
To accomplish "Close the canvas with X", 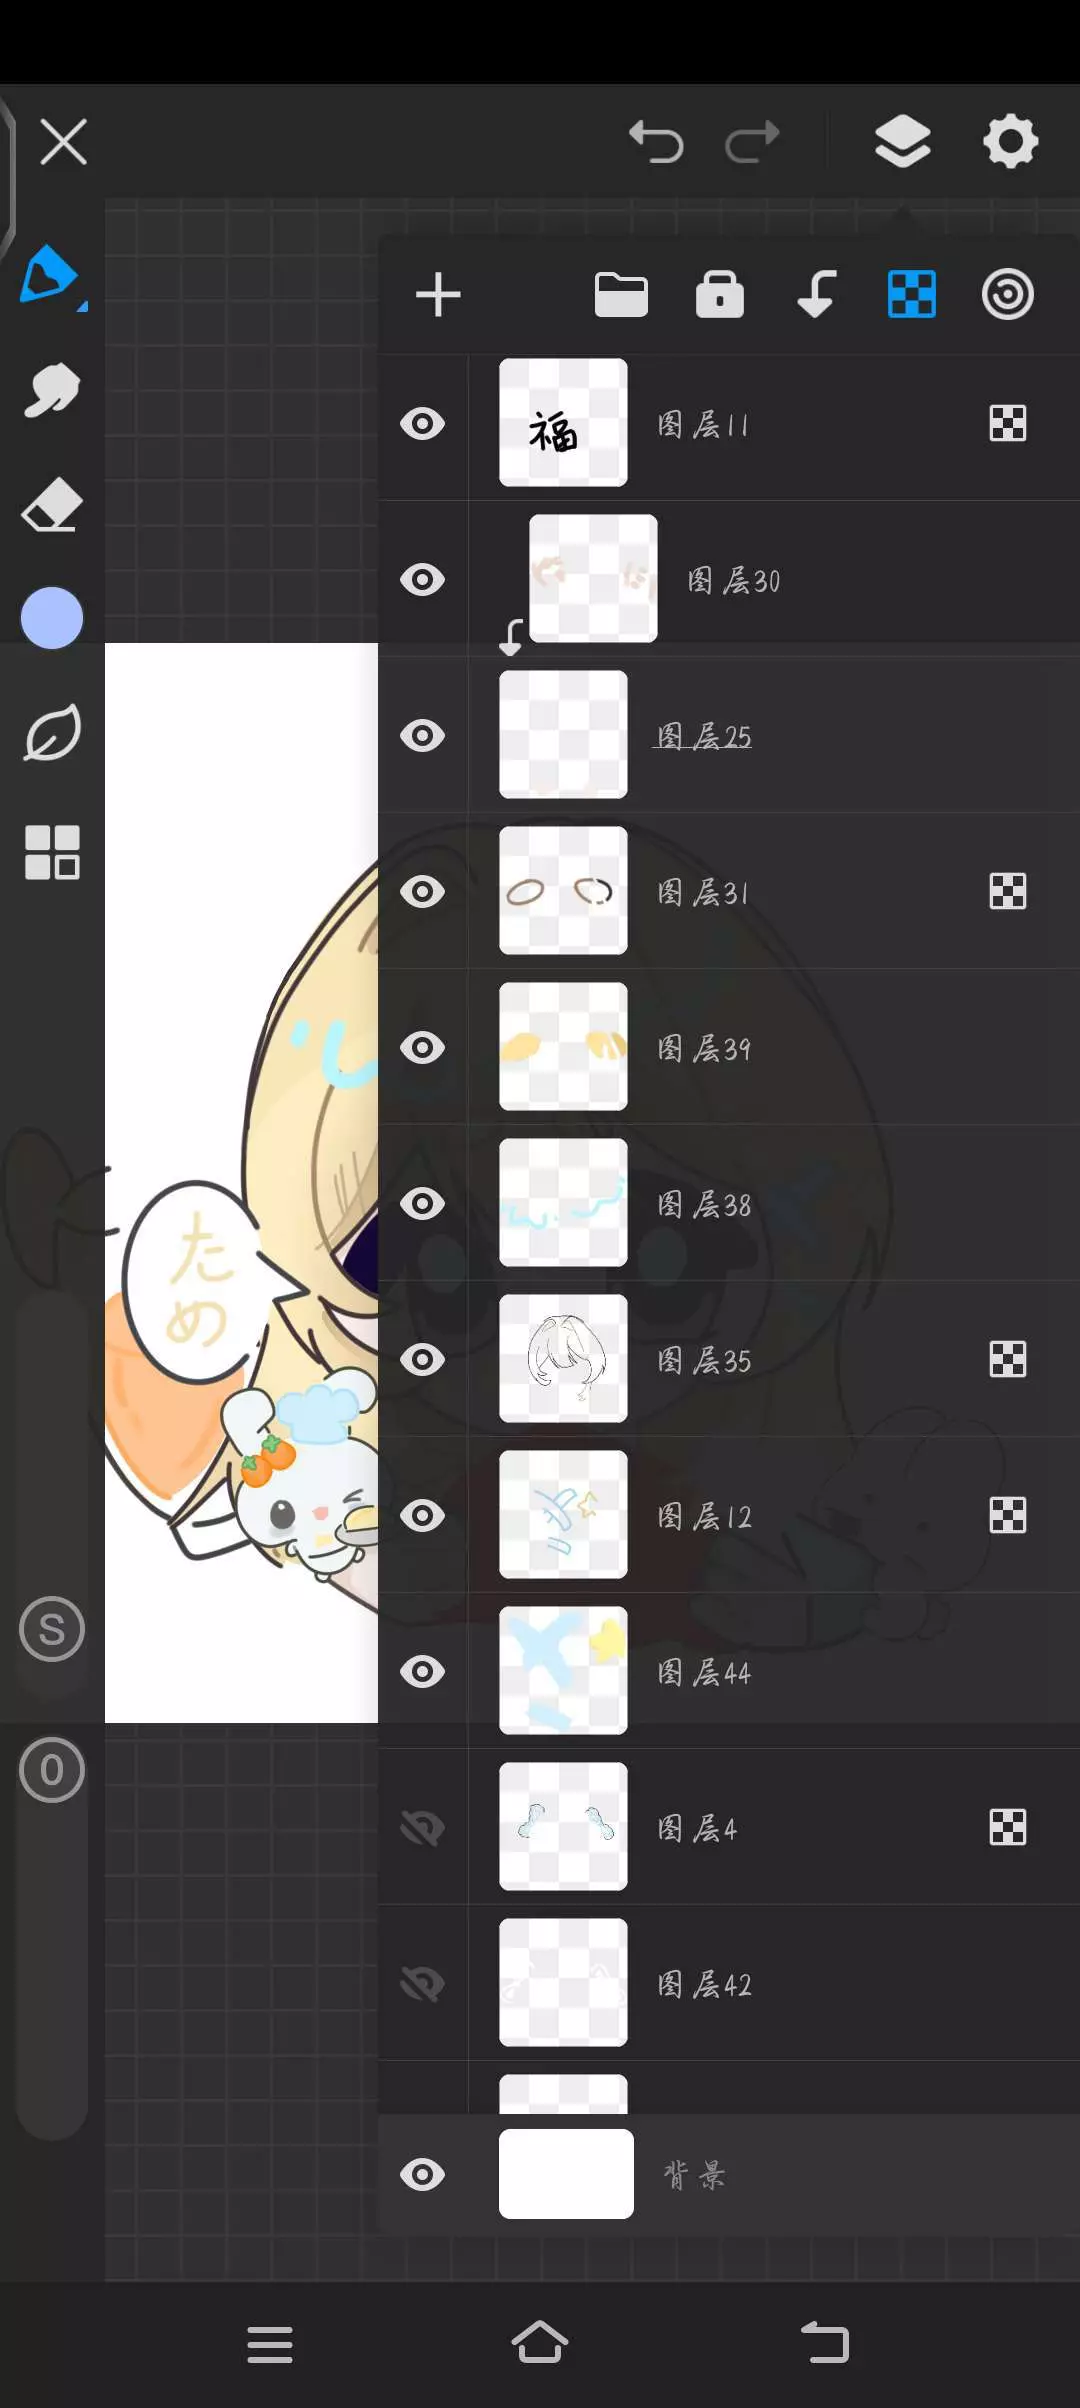I will [x=64, y=141].
